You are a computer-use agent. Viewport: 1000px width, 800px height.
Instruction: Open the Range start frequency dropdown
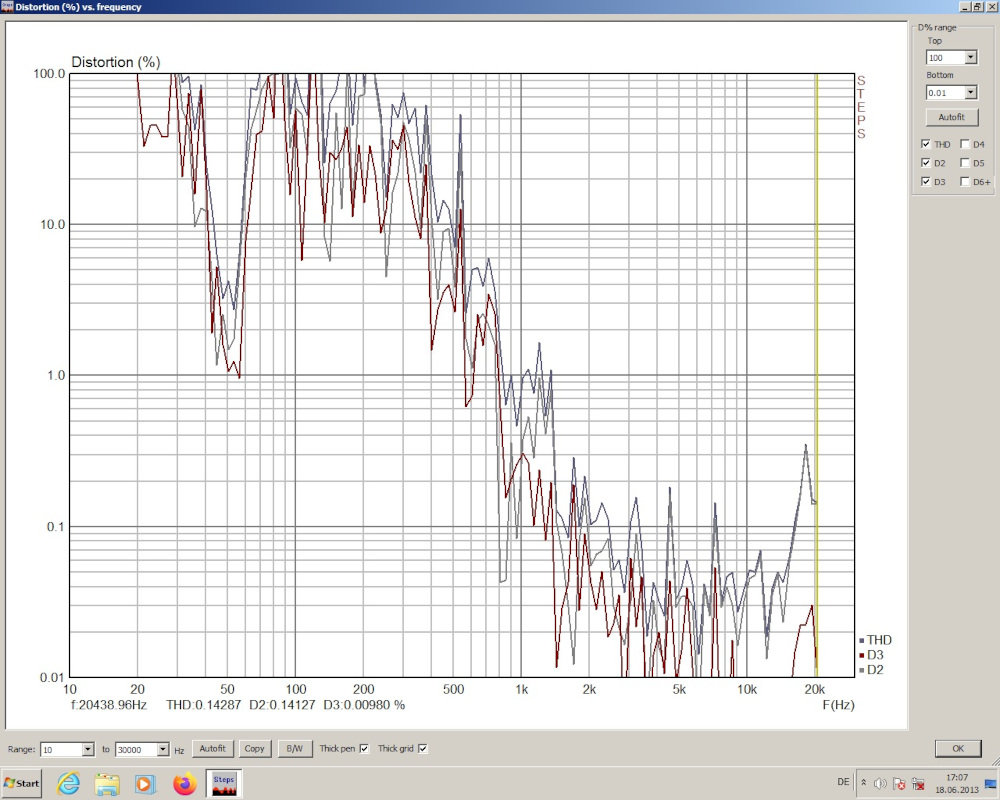click(x=88, y=749)
